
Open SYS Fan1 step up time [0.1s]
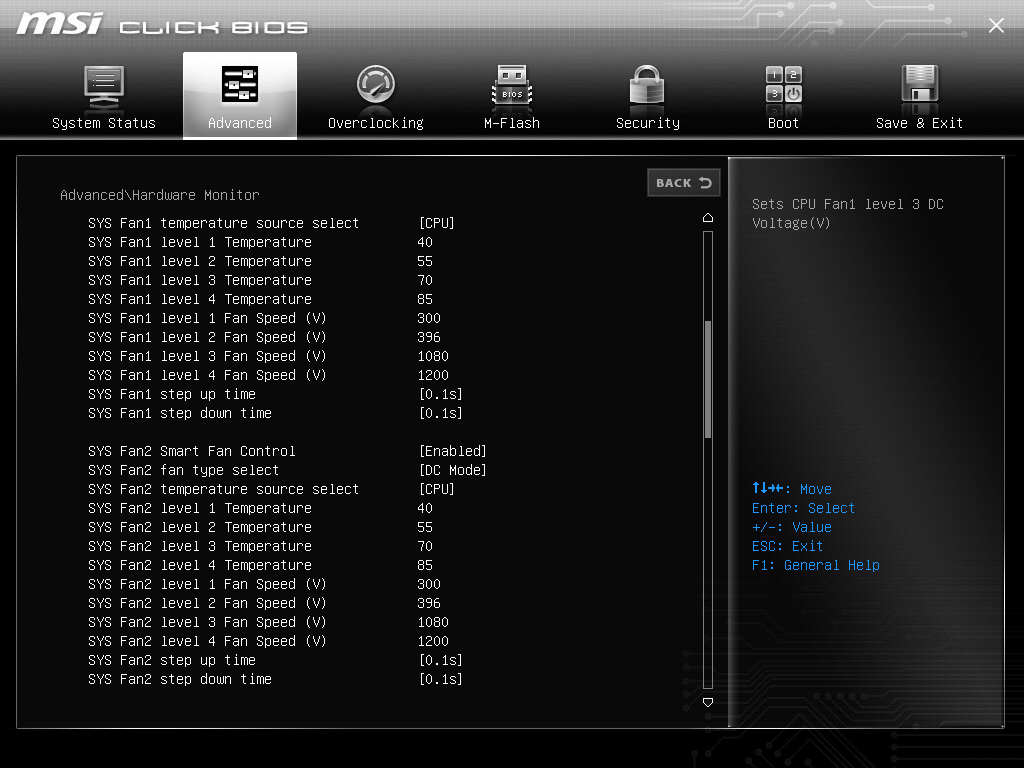tap(441, 394)
